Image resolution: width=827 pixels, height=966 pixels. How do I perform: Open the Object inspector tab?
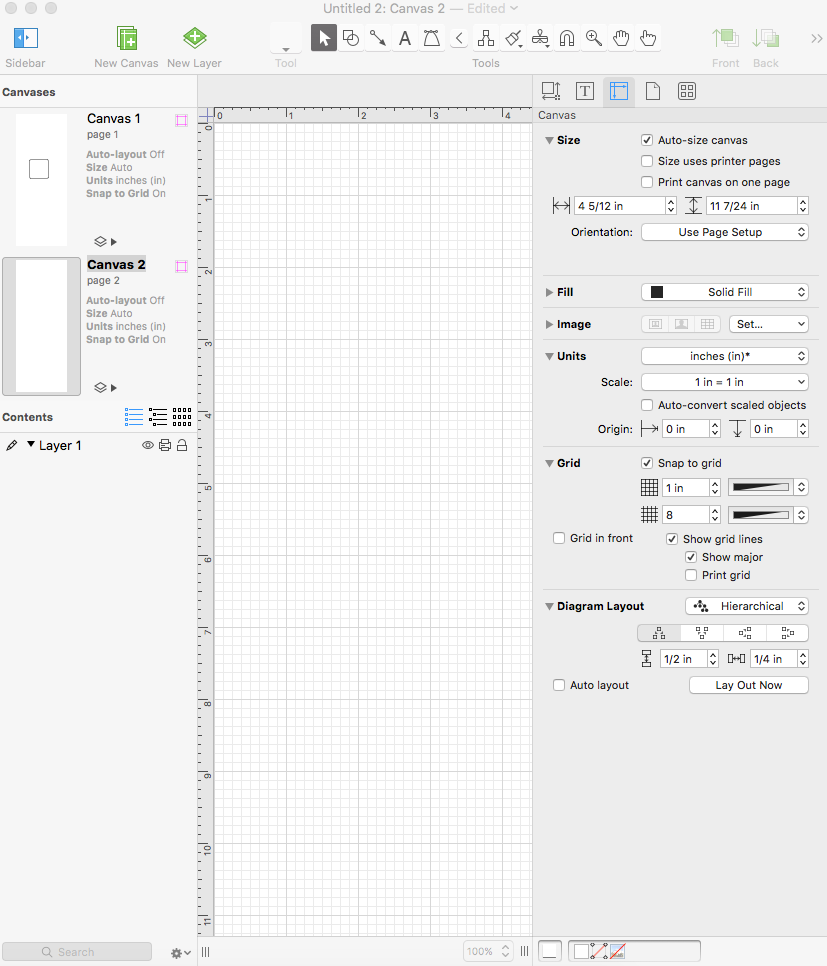click(x=551, y=91)
